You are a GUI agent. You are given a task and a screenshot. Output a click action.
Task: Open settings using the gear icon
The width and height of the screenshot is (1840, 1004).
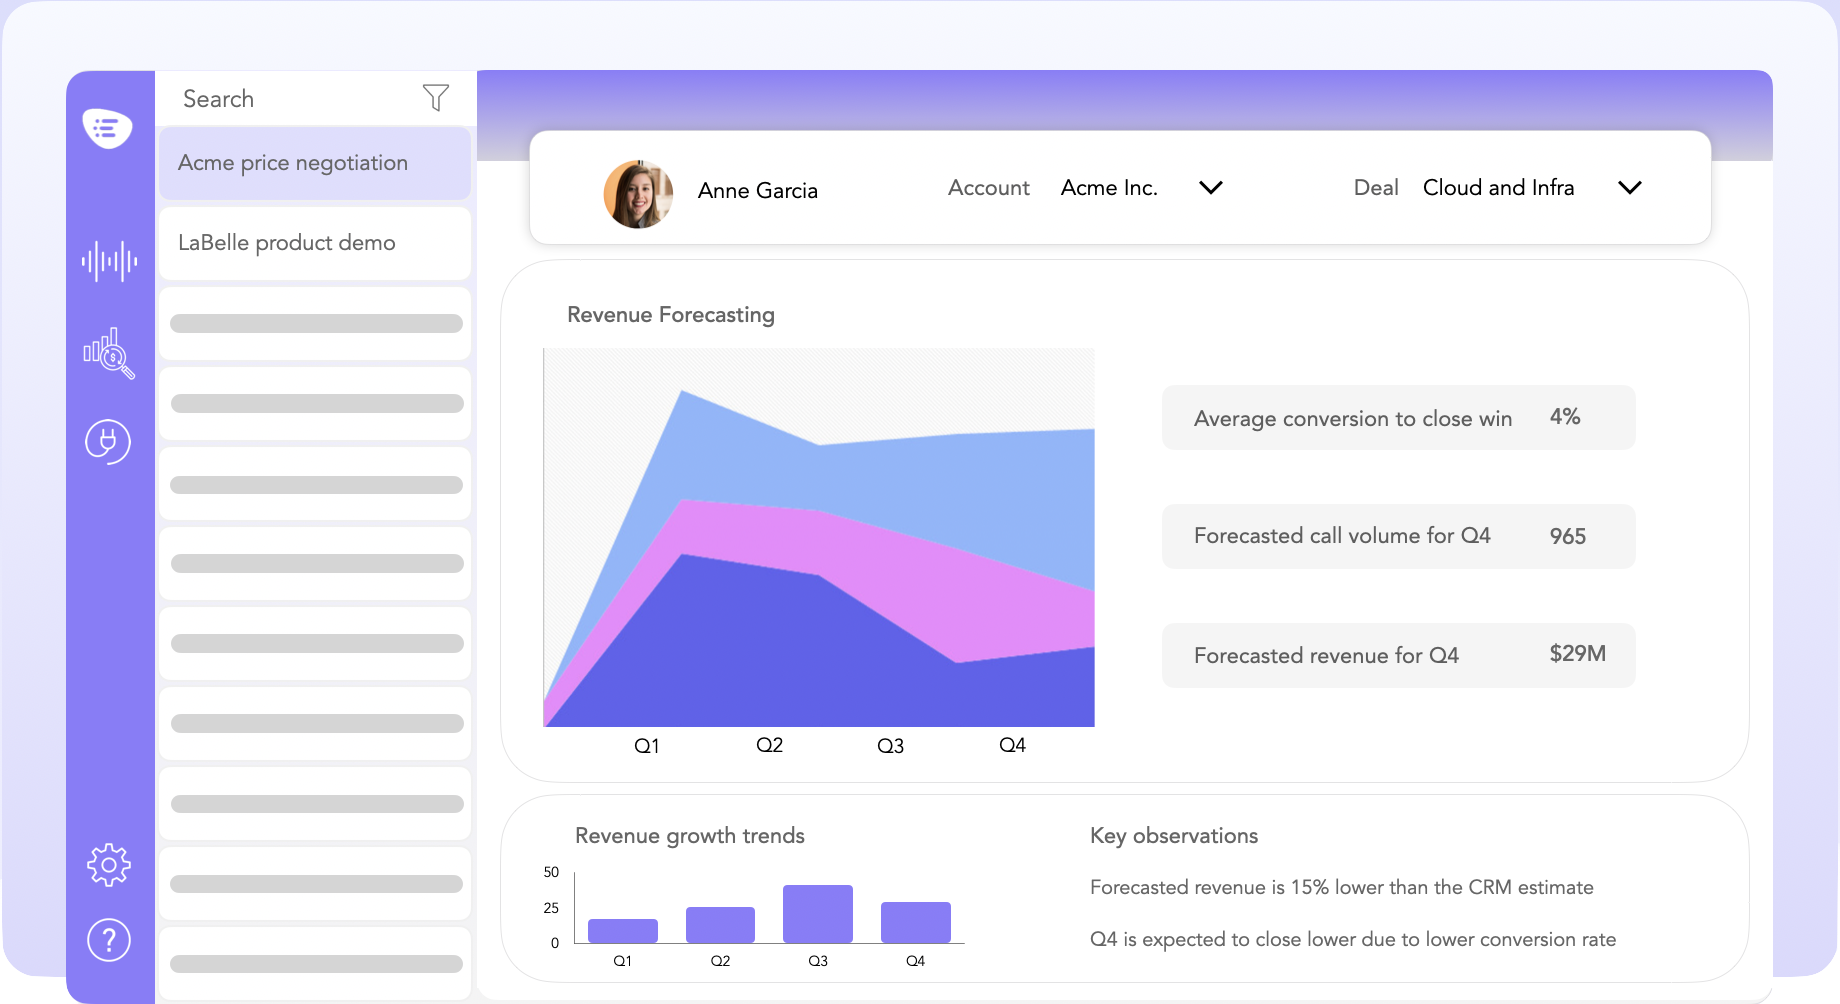[x=109, y=865]
